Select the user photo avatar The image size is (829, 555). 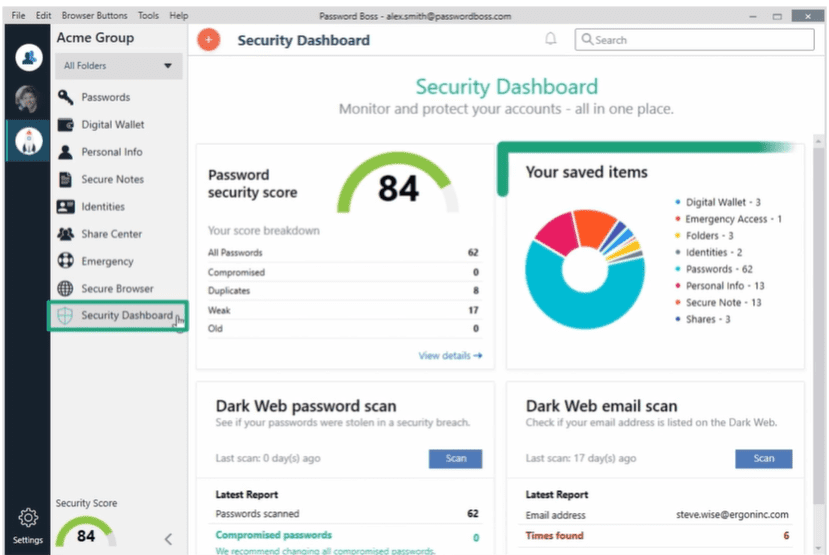pos(27,98)
